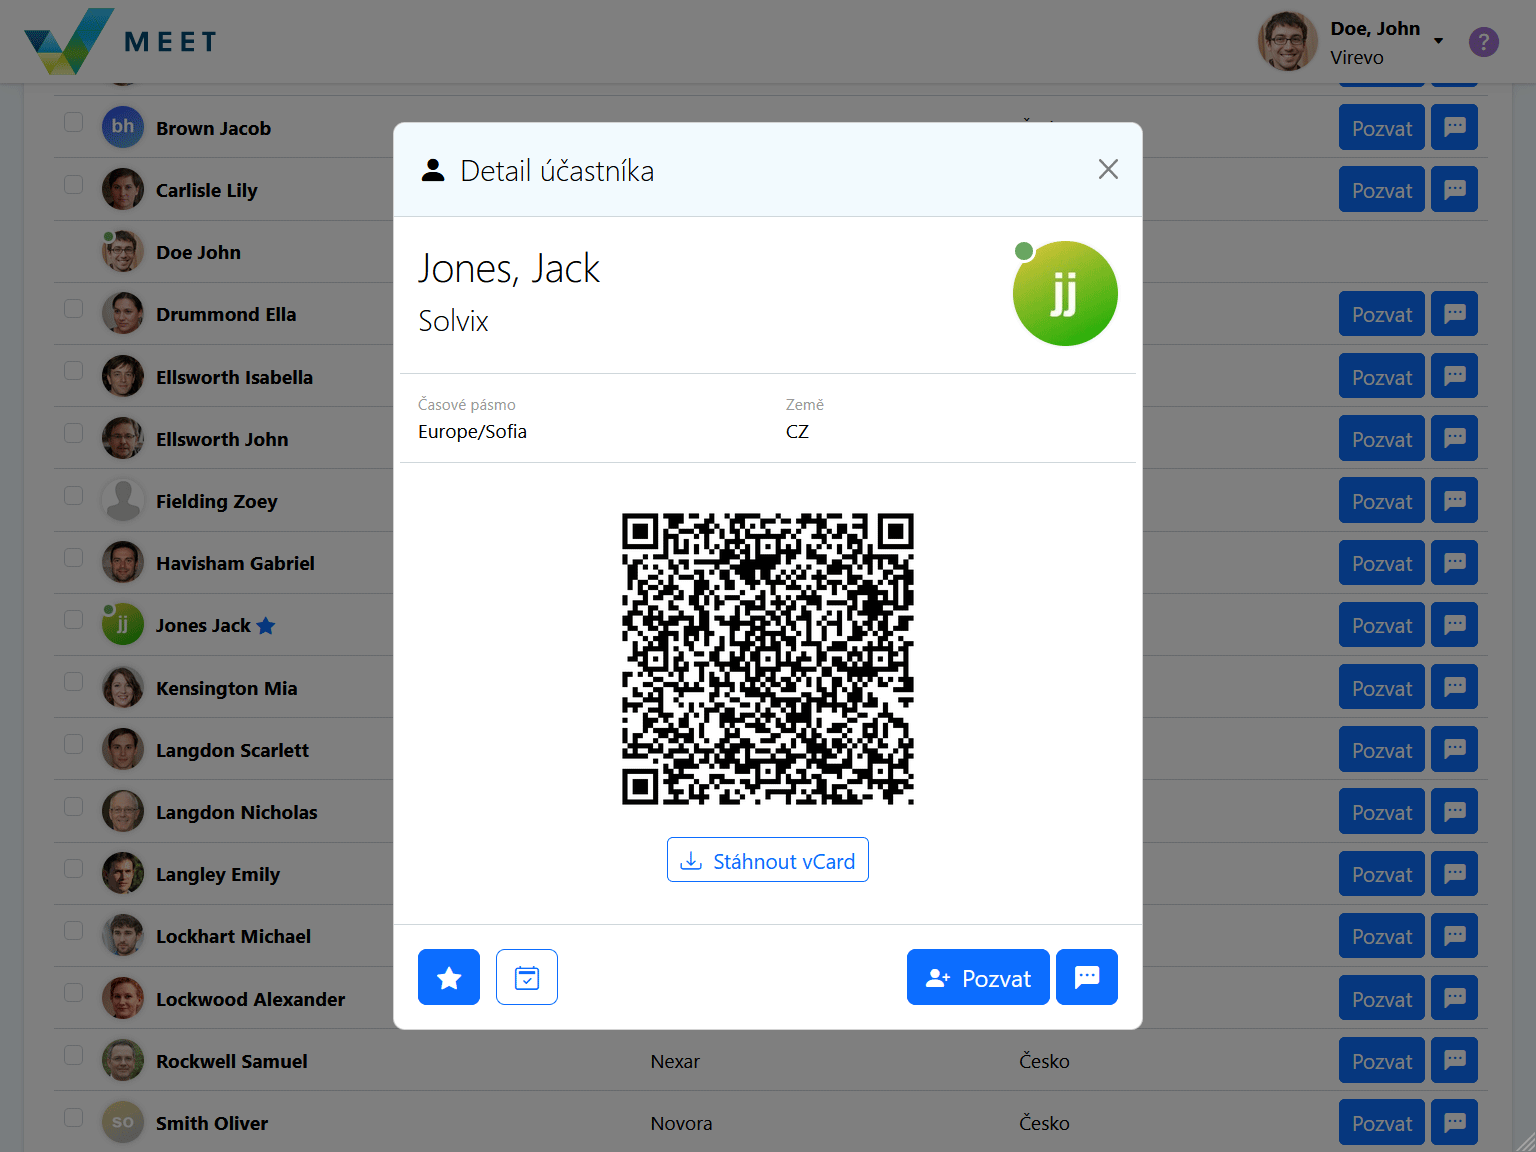Tick the checkbox for Jones Jack

[74, 619]
